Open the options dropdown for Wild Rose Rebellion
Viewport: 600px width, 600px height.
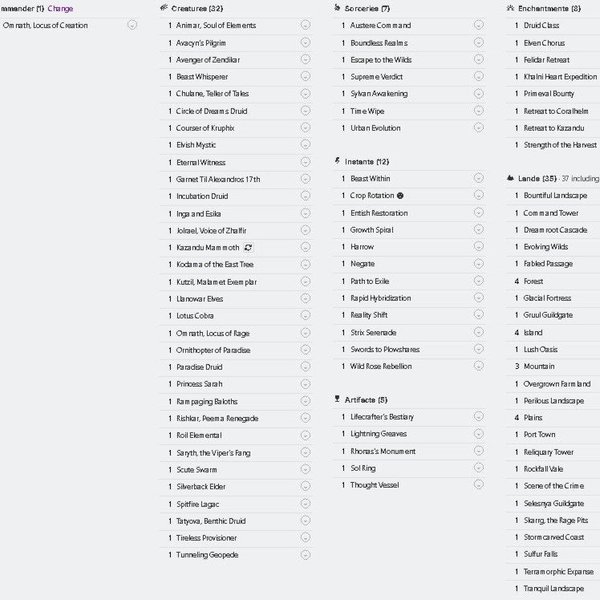[477, 366]
